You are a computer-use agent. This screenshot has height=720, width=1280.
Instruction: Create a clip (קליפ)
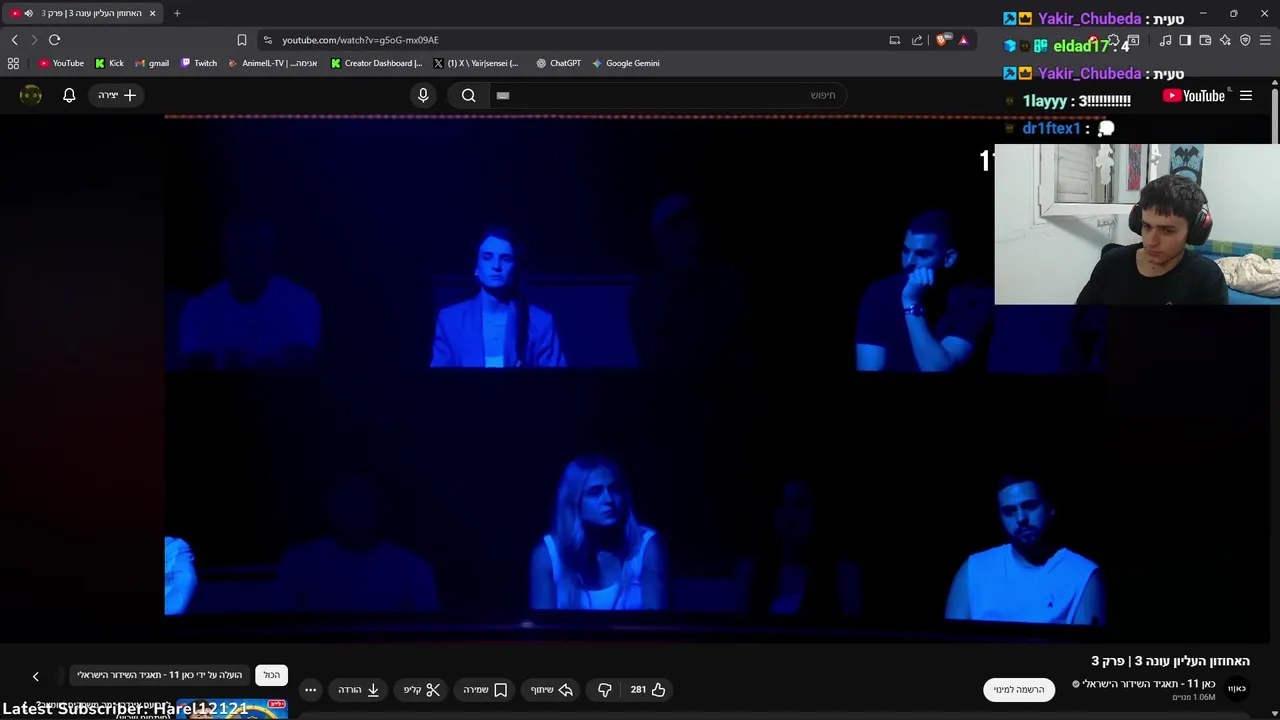(422, 690)
